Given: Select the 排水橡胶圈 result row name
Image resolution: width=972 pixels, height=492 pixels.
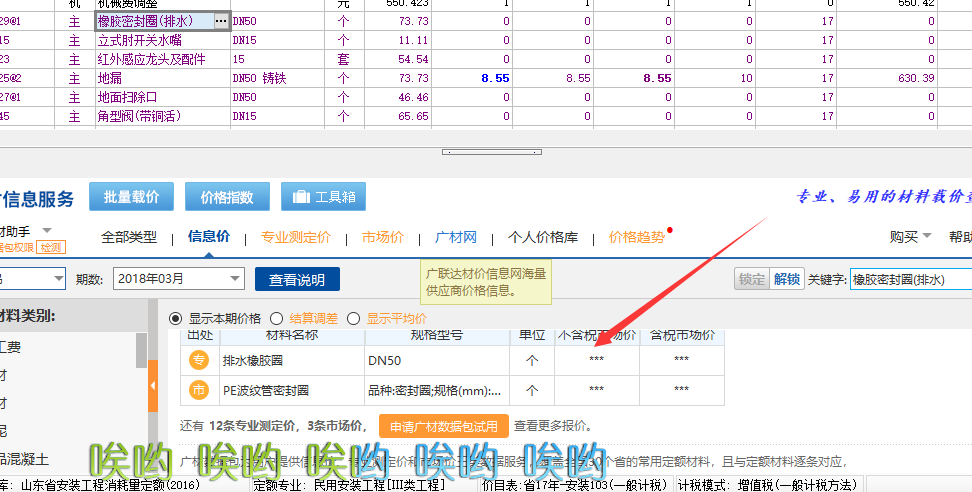Looking at the screenshot, I should 253,361.
